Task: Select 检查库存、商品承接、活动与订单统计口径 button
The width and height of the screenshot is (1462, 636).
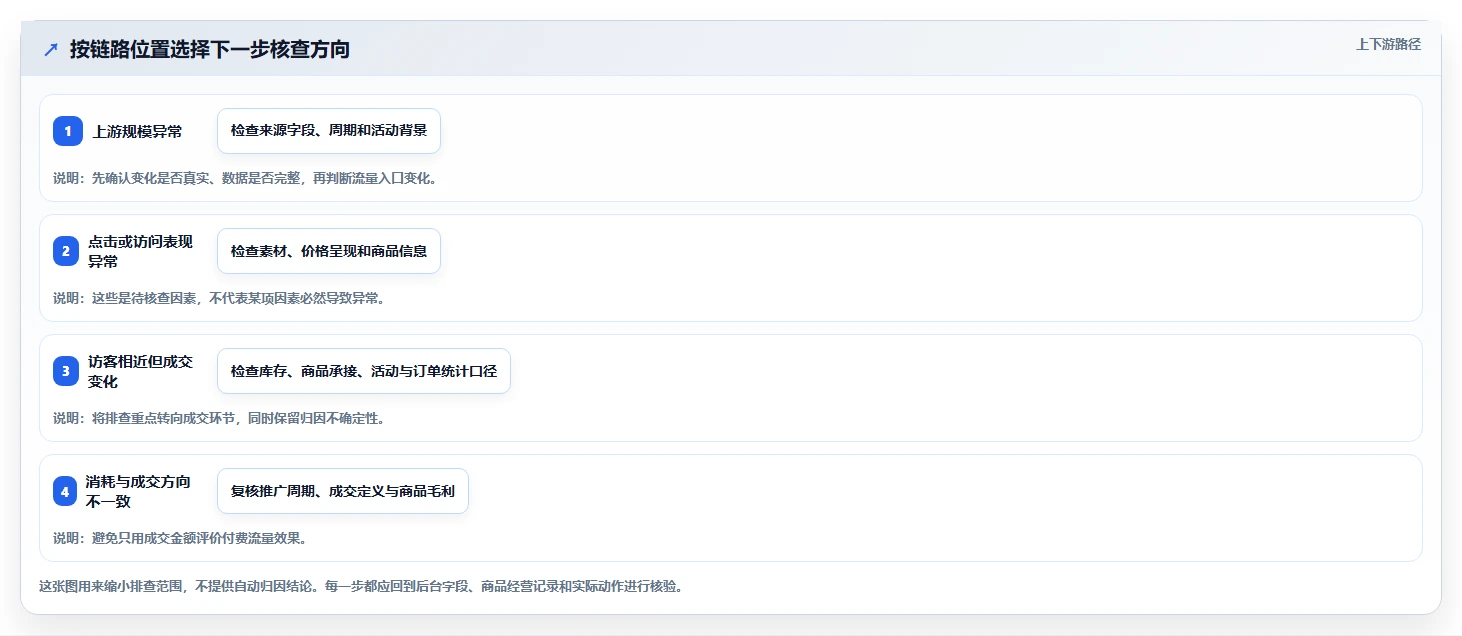Action: click(364, 371)
